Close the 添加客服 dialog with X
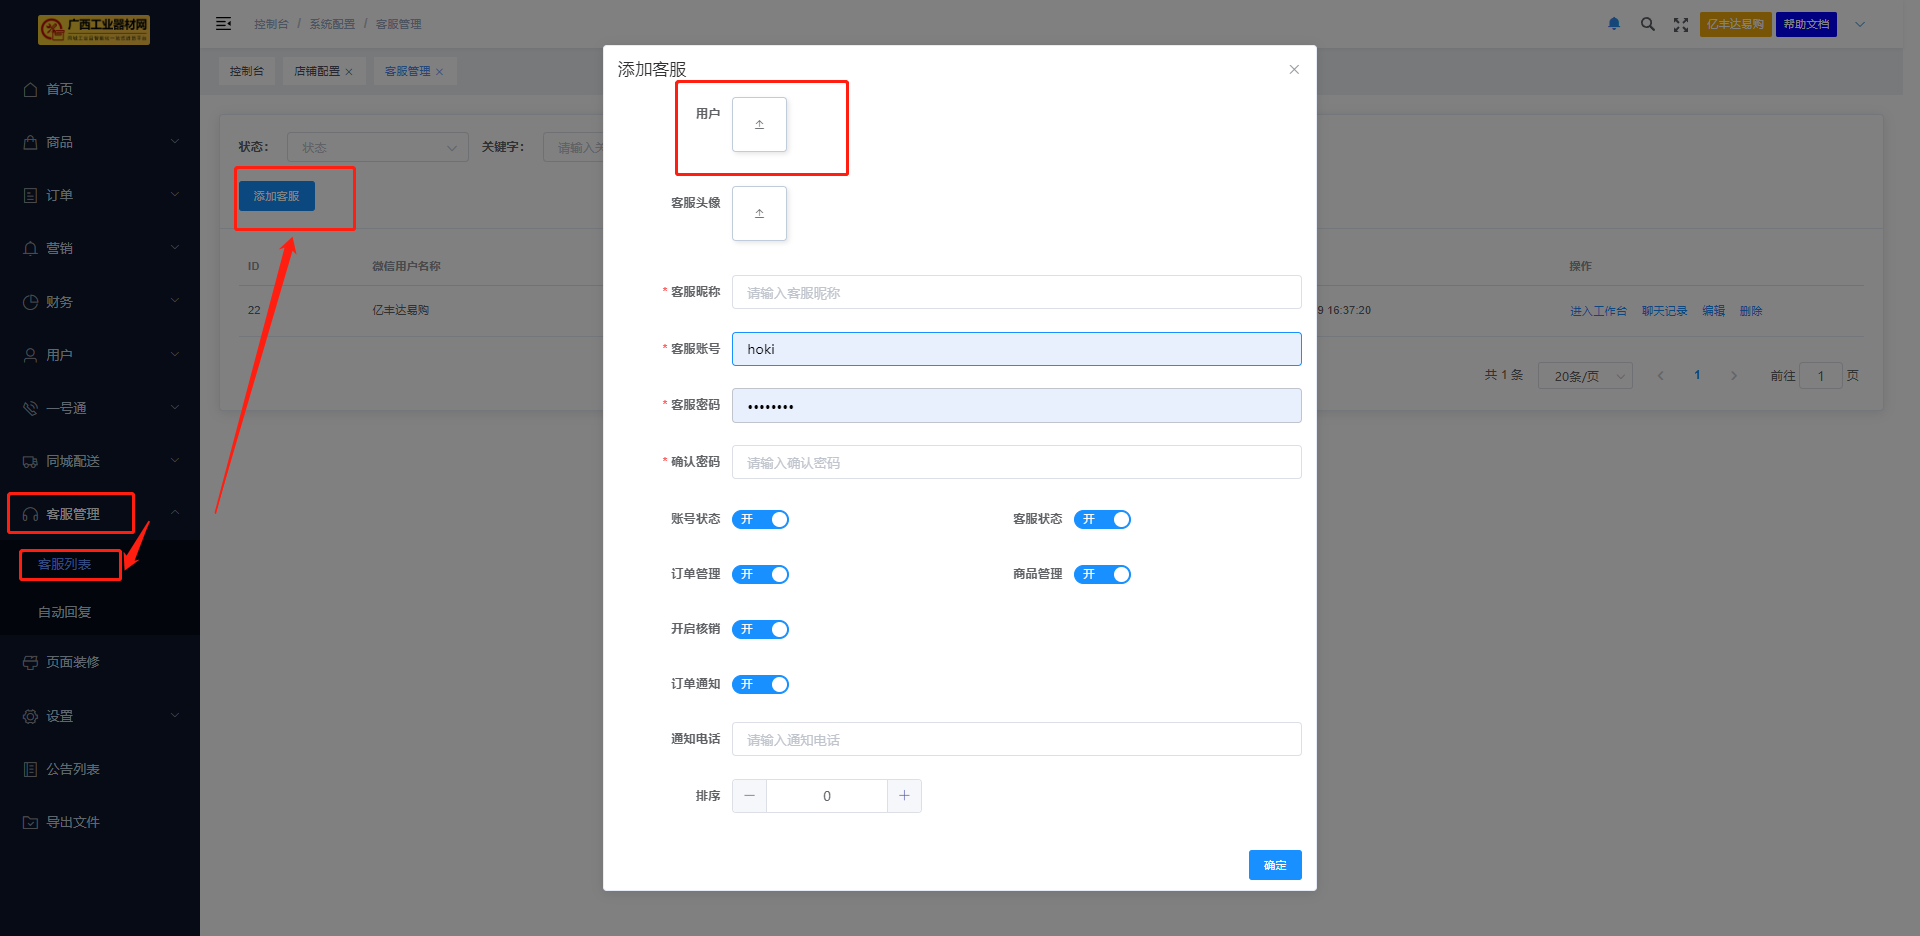The image size is (1920, 936). click(x=1294, y=70)
